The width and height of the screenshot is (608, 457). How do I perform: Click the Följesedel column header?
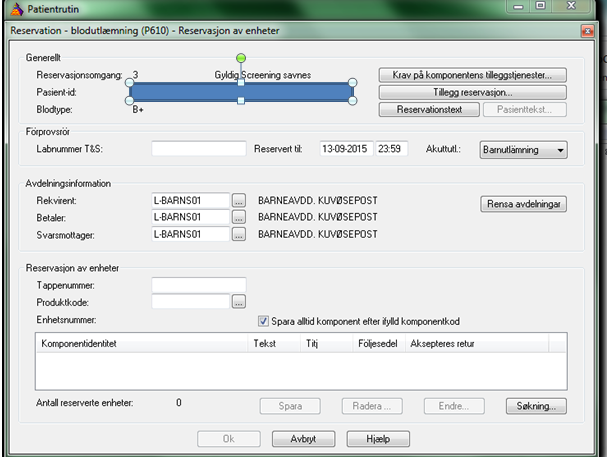tap(379, 343)
